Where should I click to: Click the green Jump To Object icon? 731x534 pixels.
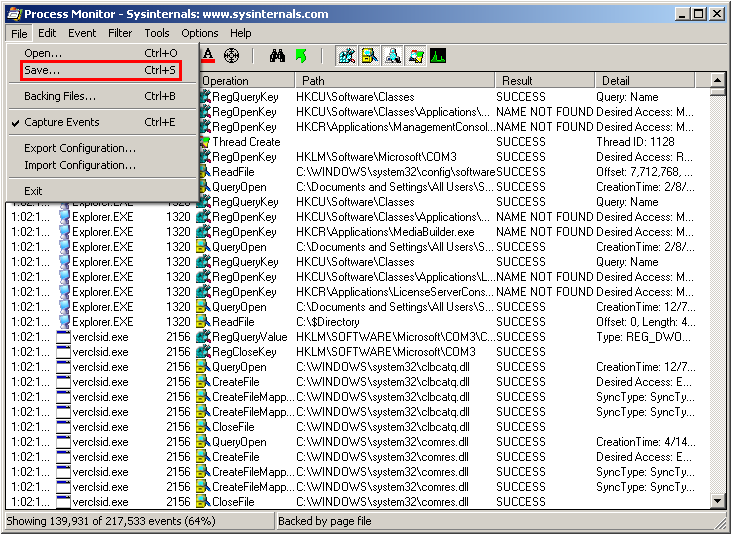point(301,56)
